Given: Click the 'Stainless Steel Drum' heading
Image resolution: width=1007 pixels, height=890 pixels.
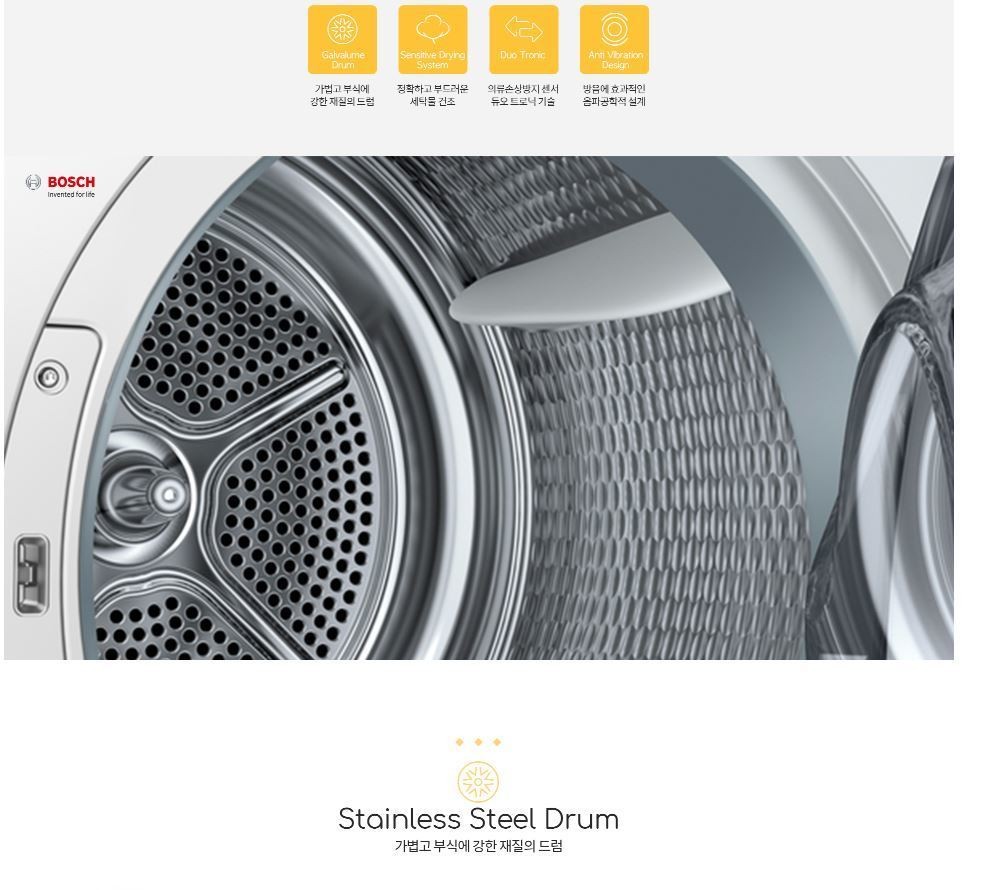Looking at the screenshot, I should coord(478,819).
